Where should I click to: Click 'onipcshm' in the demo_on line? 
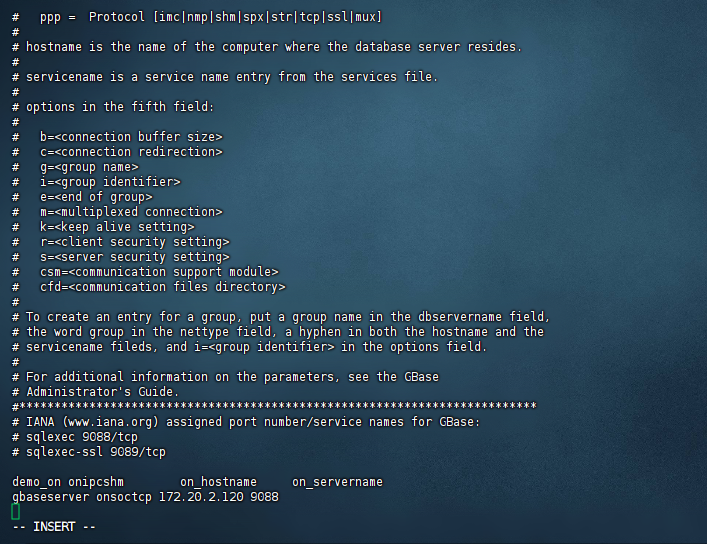click(x=97, y=481)
